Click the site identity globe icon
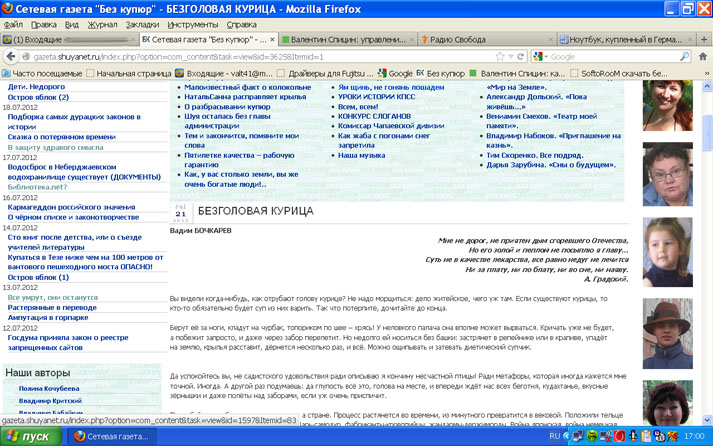The height and width of the screenshot is (446, 713). point(26,56)
